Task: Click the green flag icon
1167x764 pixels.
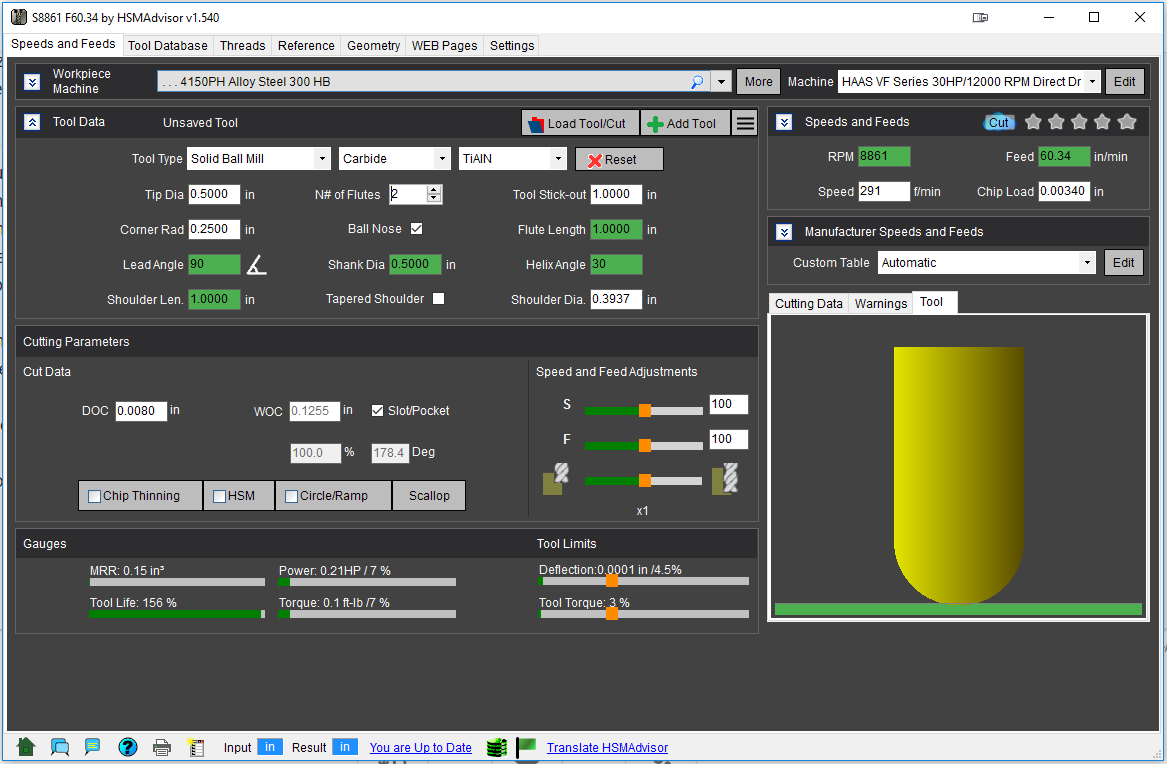Action: click(x=527, y=747)
